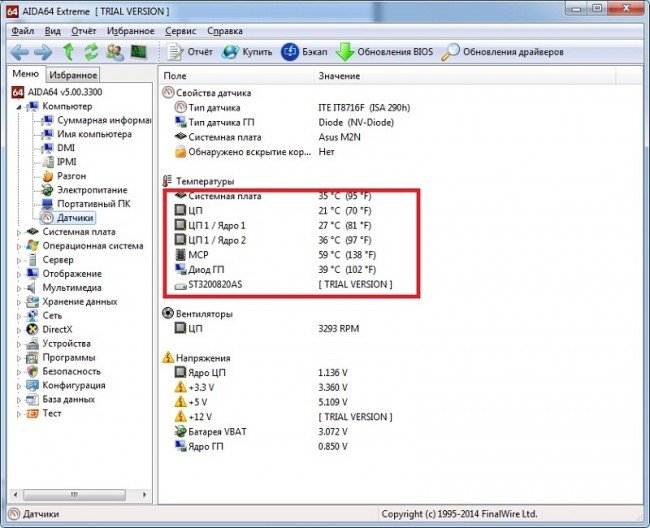The height and width of the screenshot is (528, 650).
Task: Expand the Операционная система tree node
Action: [18, 246]
